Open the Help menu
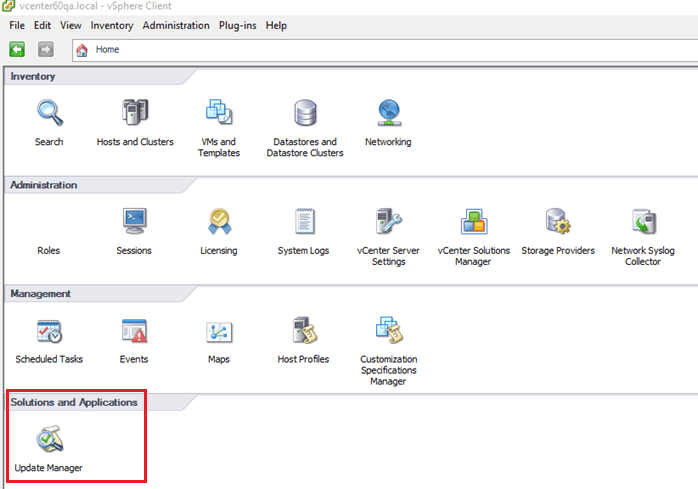 coord(276,25)
